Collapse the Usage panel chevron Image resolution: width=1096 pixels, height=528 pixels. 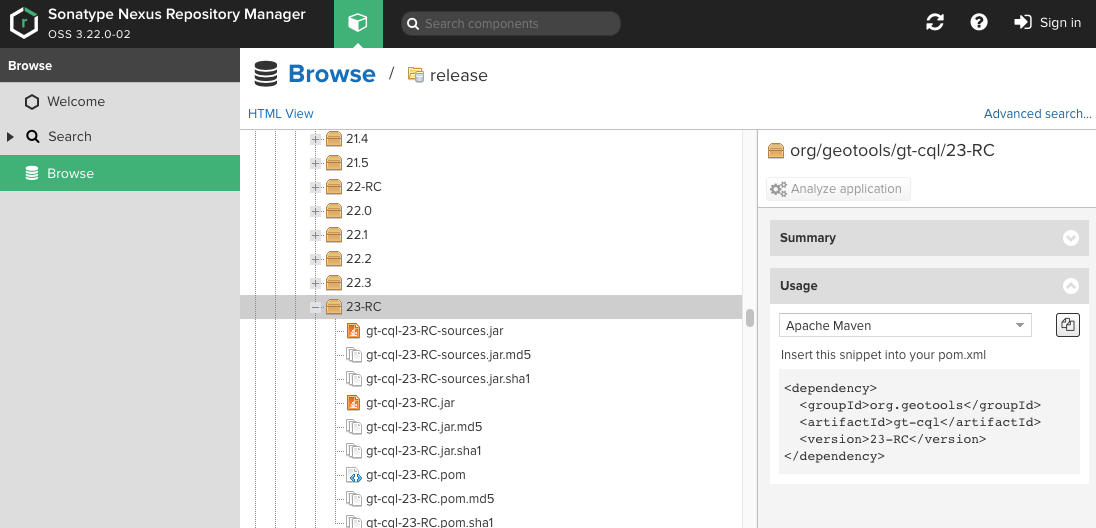(1071, 286)
